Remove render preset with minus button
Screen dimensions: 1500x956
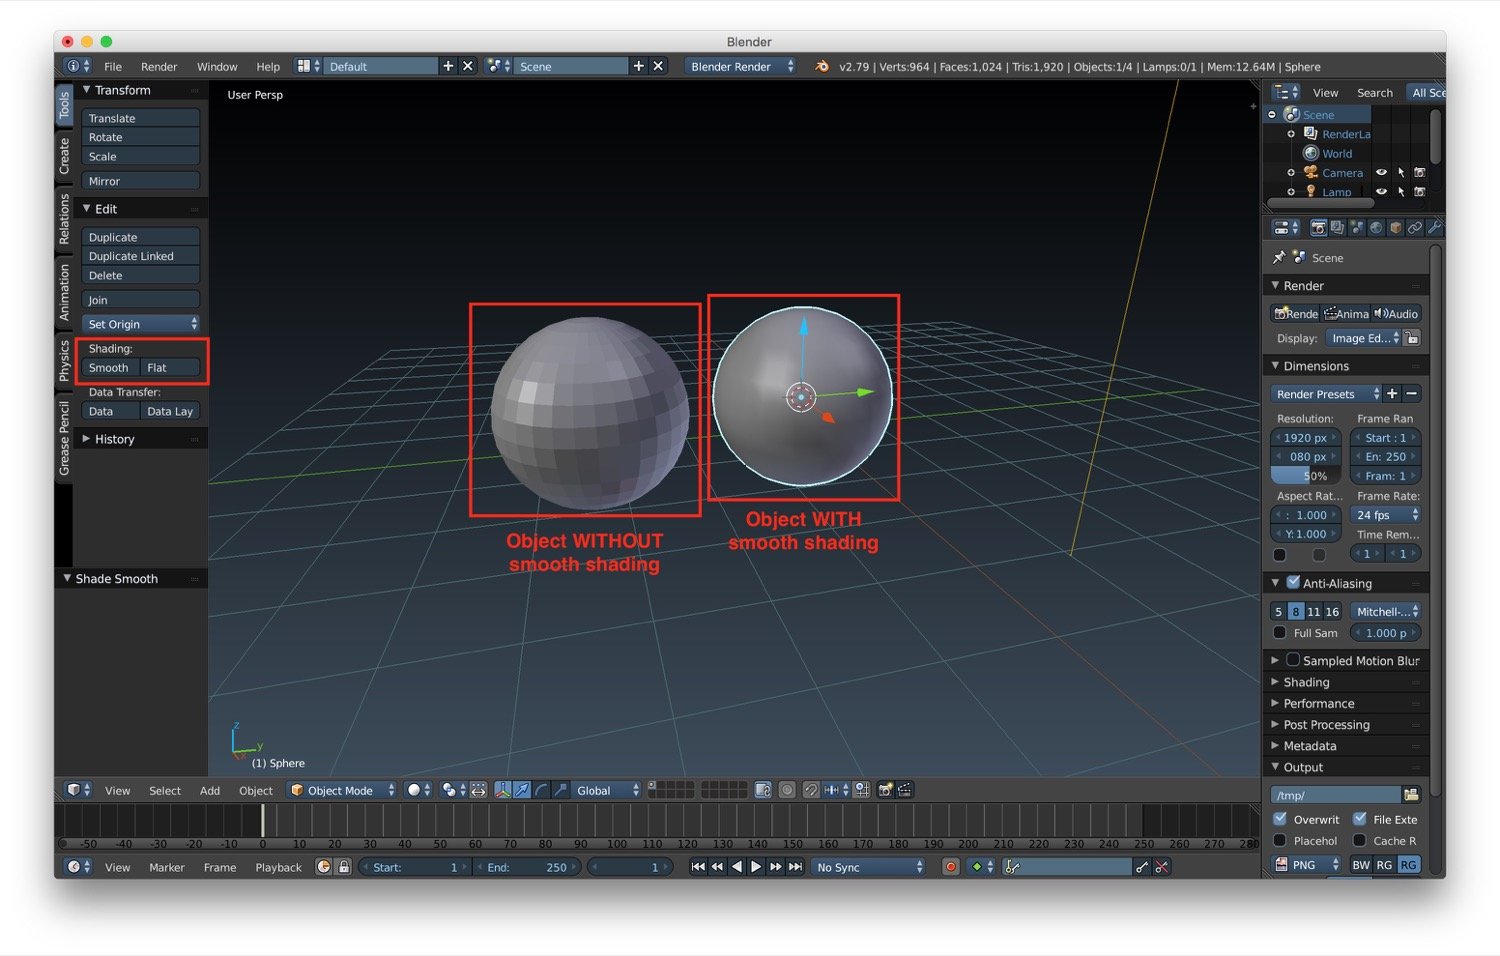pos(1411,394)
